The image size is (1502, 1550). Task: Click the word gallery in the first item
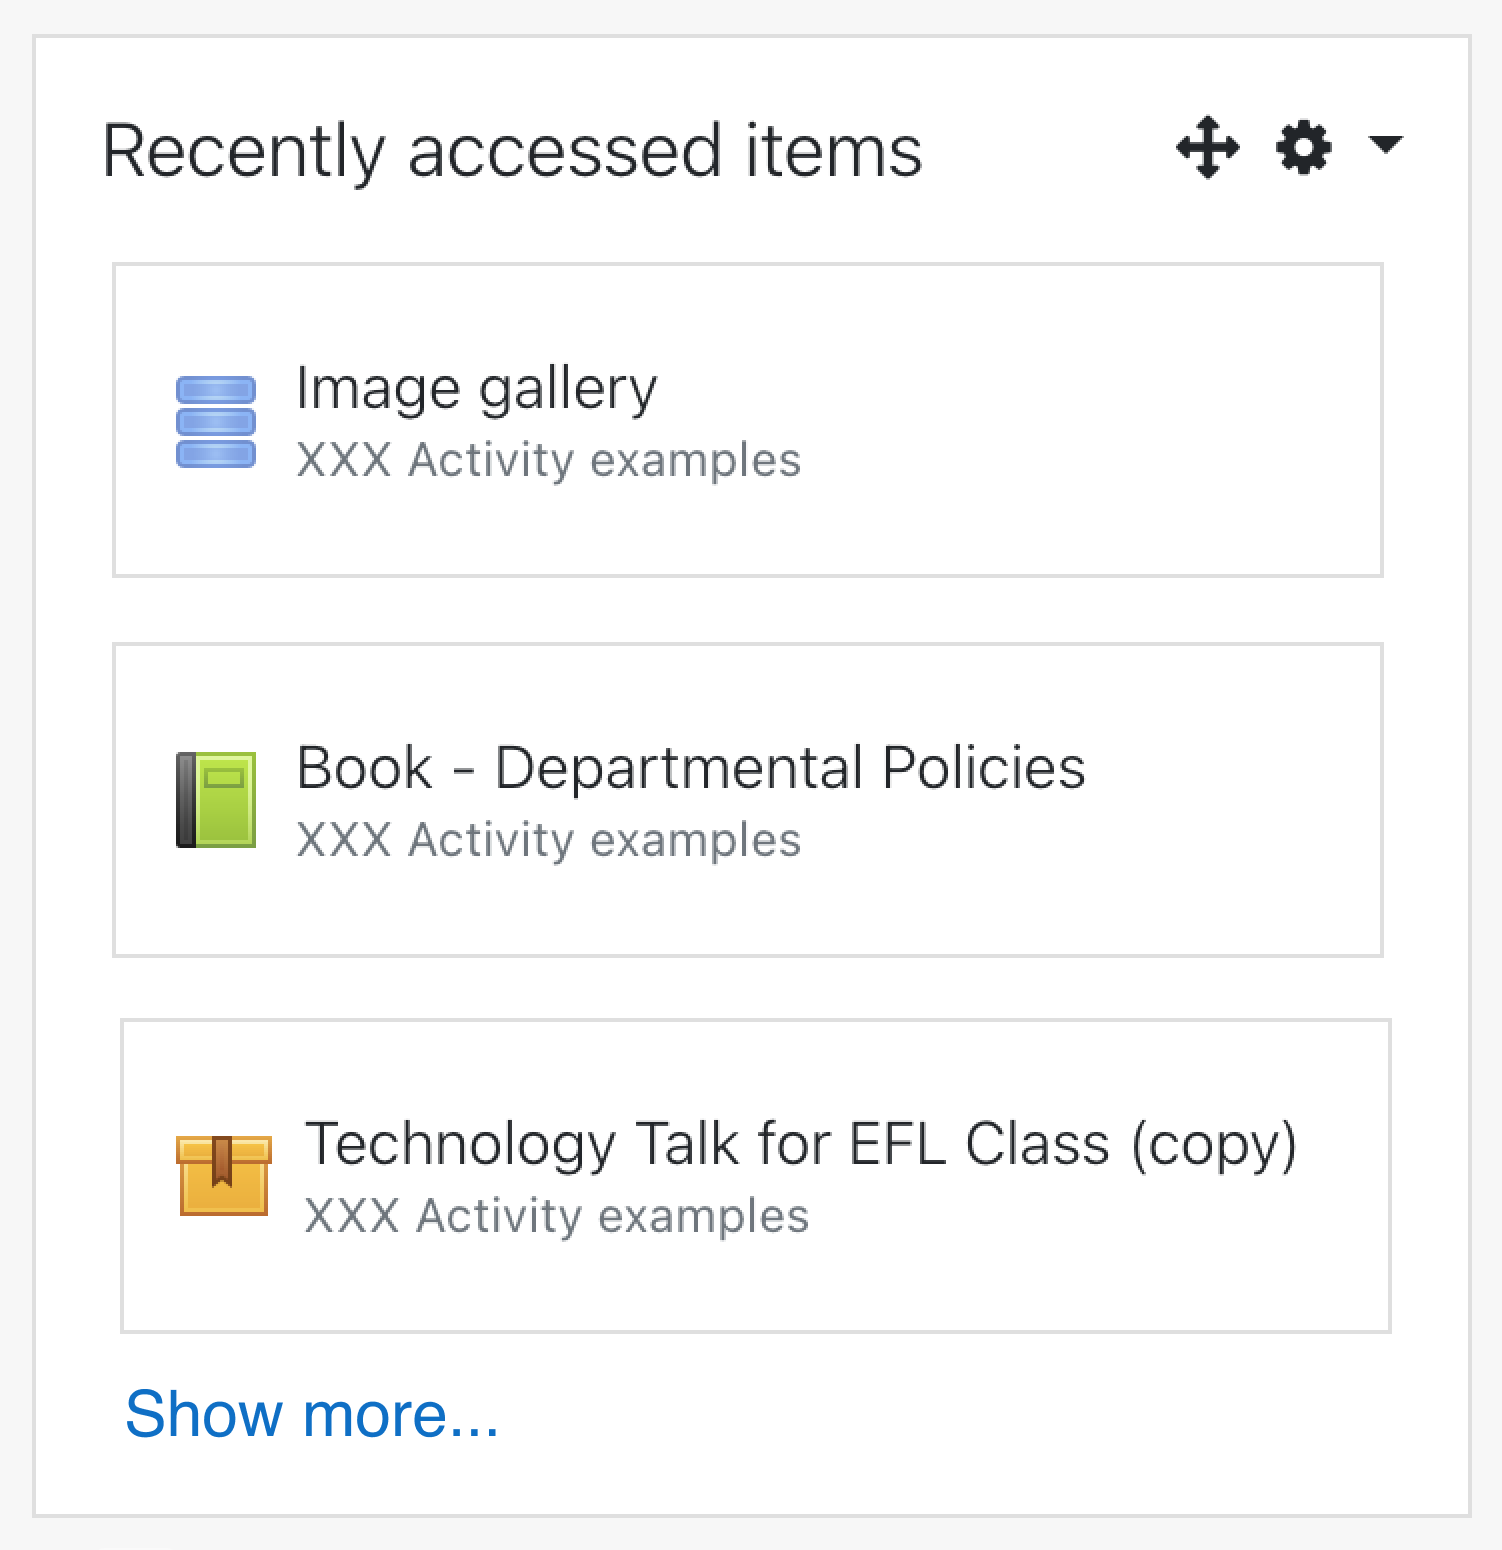(x=568, y=390)
